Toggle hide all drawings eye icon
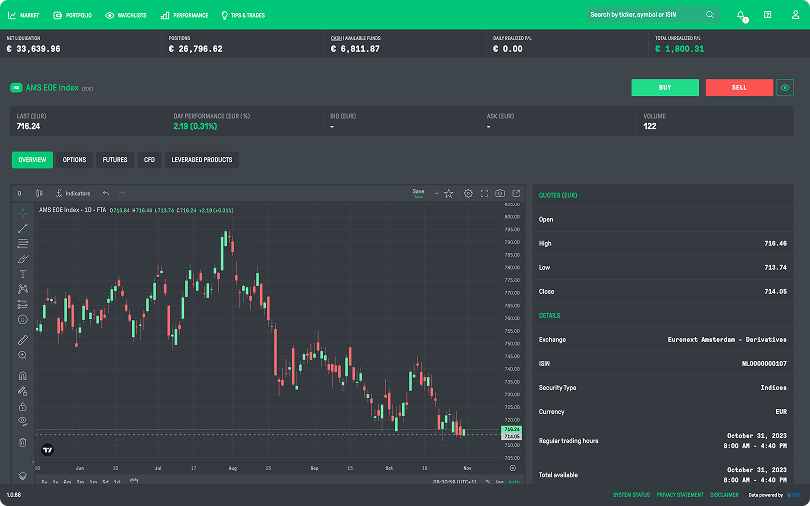Viewport: 810px width, 506px height. click(23, 421)
